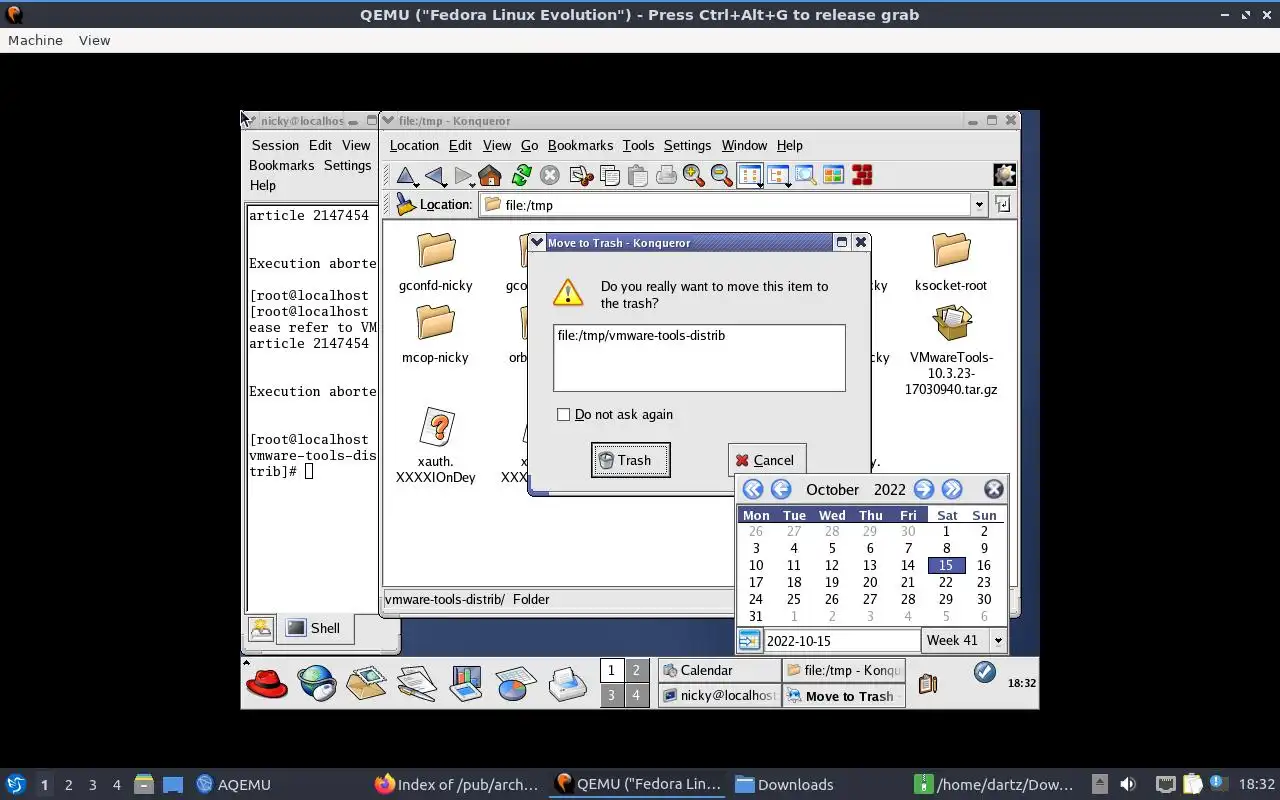Open the Settings menu in Konqueror
1280x800 pixels.
(x=687, y=145)
